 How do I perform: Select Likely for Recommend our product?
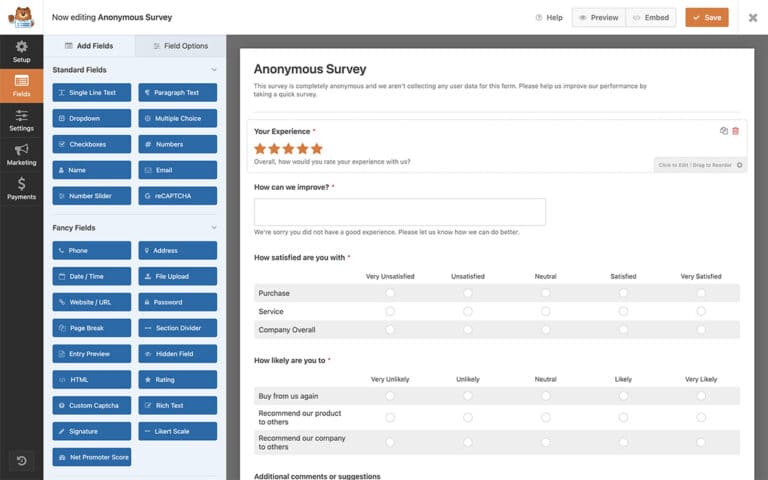(x=623, y=417)
